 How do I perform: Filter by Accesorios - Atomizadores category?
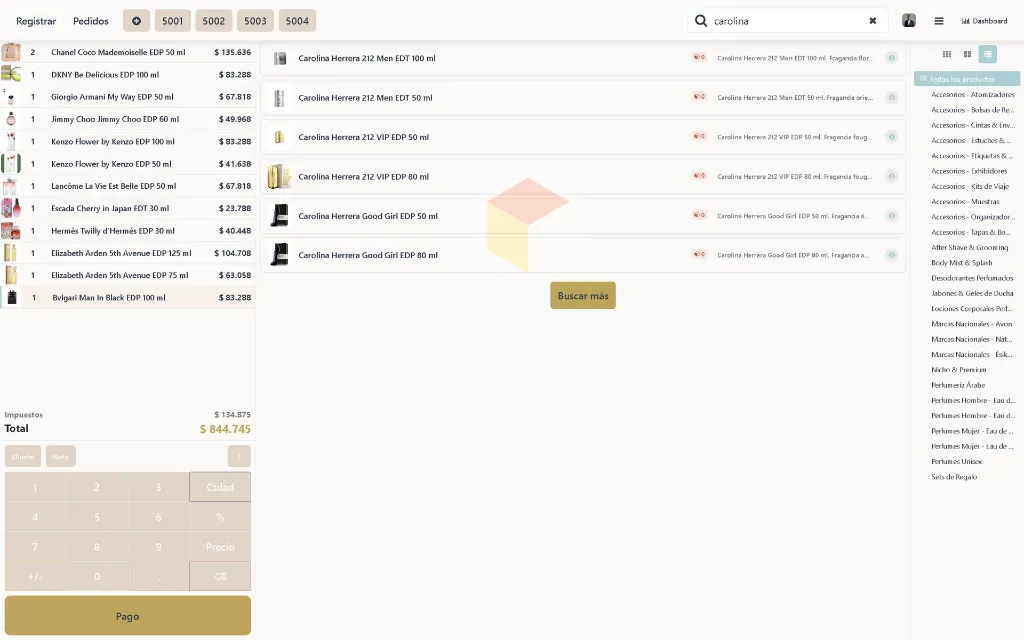click(x=972, y=95)
